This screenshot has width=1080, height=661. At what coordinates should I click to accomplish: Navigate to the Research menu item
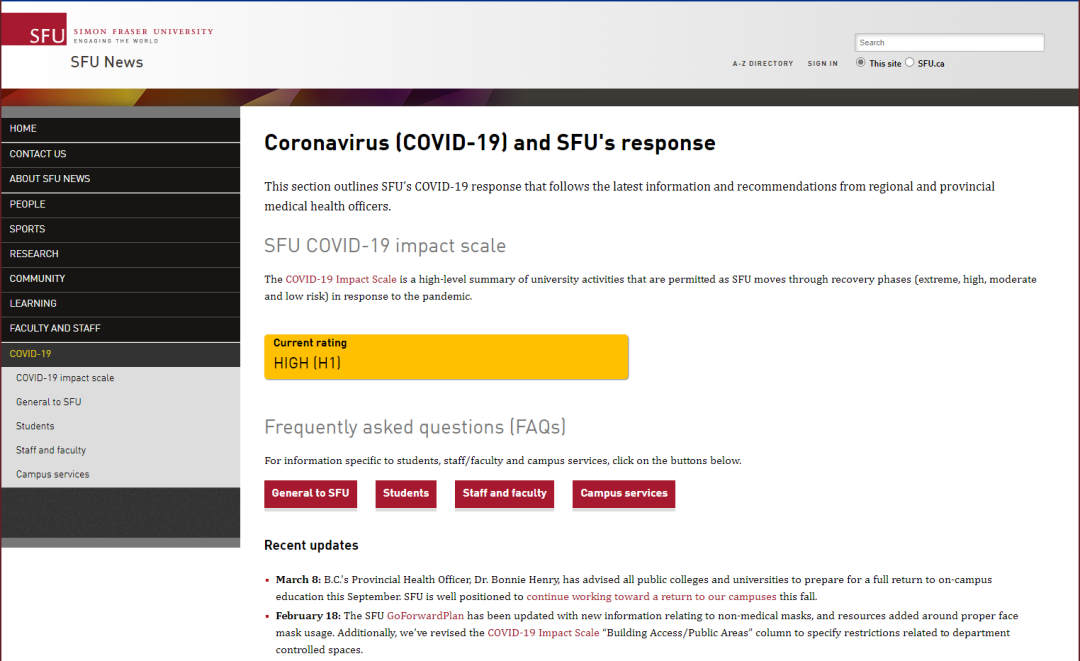point(34,254)
